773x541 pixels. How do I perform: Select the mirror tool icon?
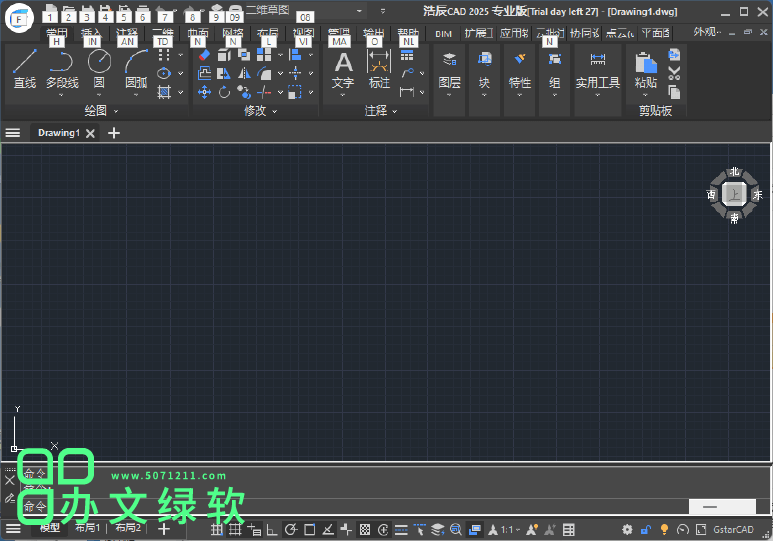point(244,73)
